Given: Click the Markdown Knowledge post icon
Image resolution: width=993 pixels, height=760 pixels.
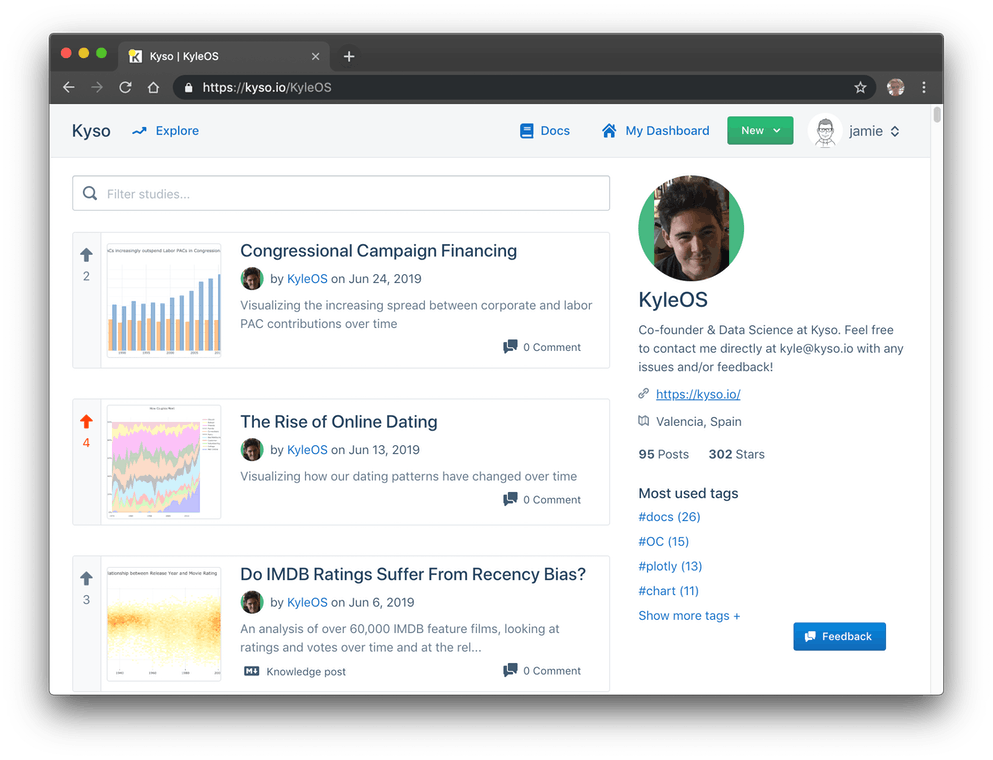Looking at the screenshot, I should coord(251,671).
